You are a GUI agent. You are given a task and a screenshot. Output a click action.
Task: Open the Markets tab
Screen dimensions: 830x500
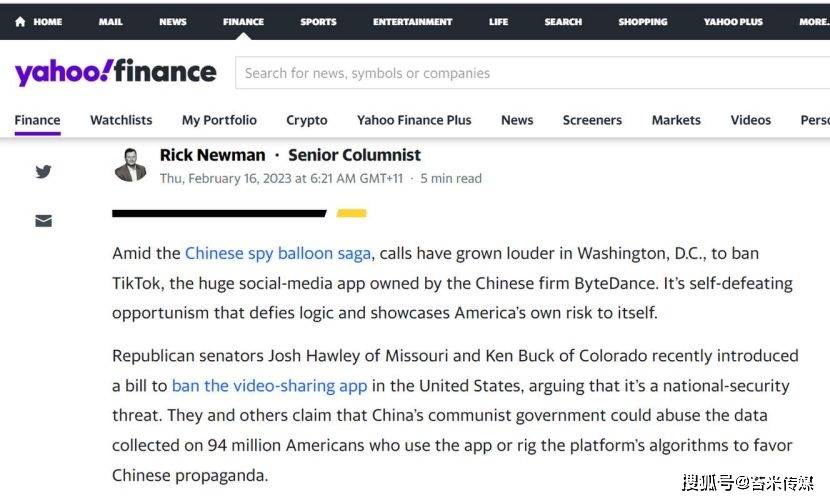pos(676,120)
